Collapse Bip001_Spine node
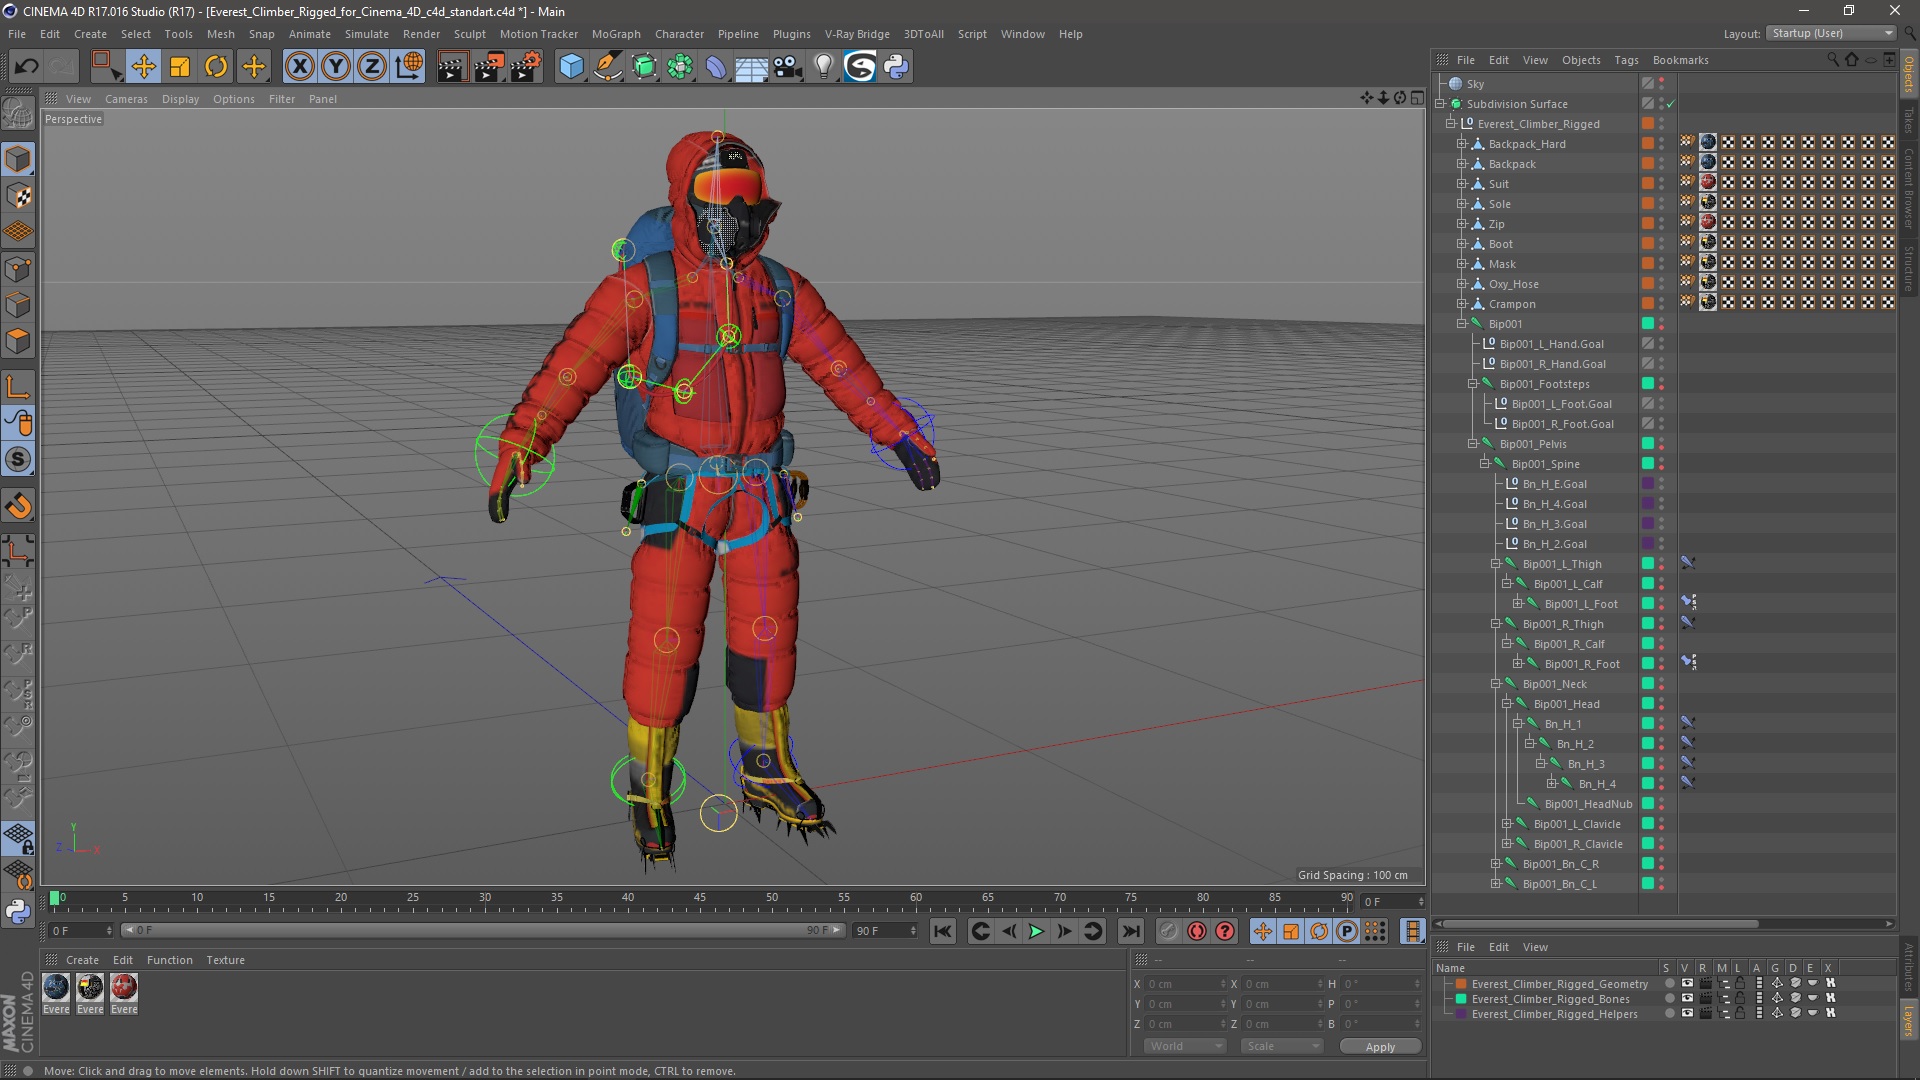Viewport: 1920px width, 1080px height. pyautogui.click(x=1485, y=464)
